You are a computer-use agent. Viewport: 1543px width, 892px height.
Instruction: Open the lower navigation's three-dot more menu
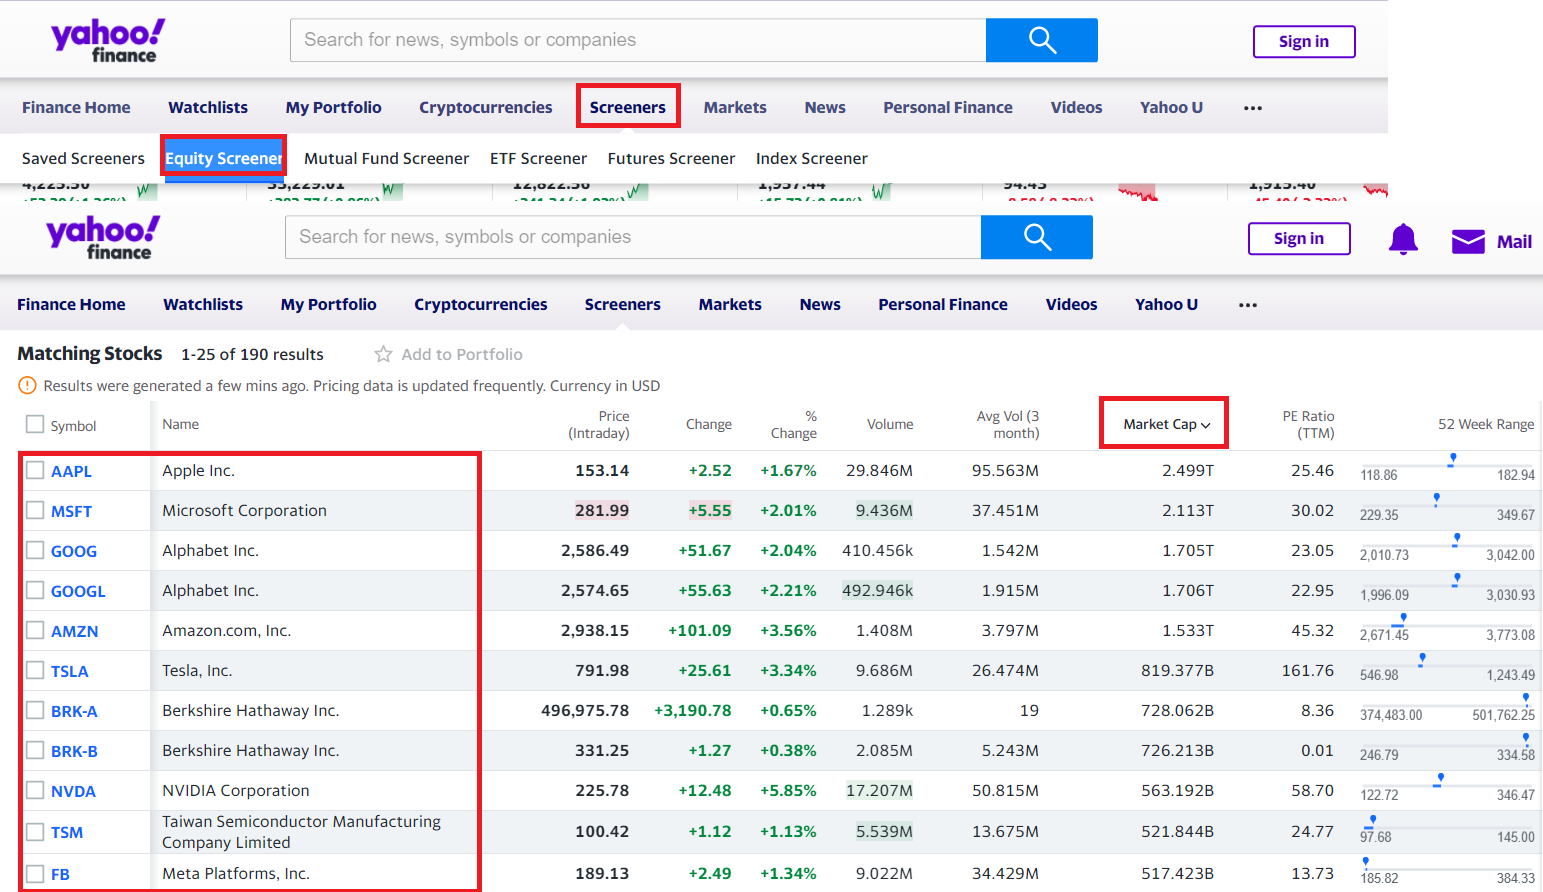(1248, 305)
